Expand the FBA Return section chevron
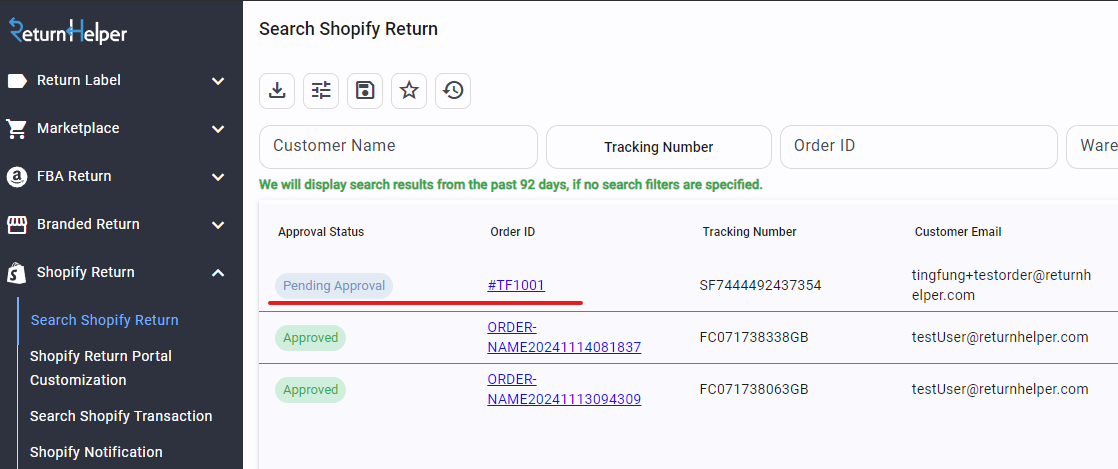Screen dimensions: 1118x469 coord(218,177)
